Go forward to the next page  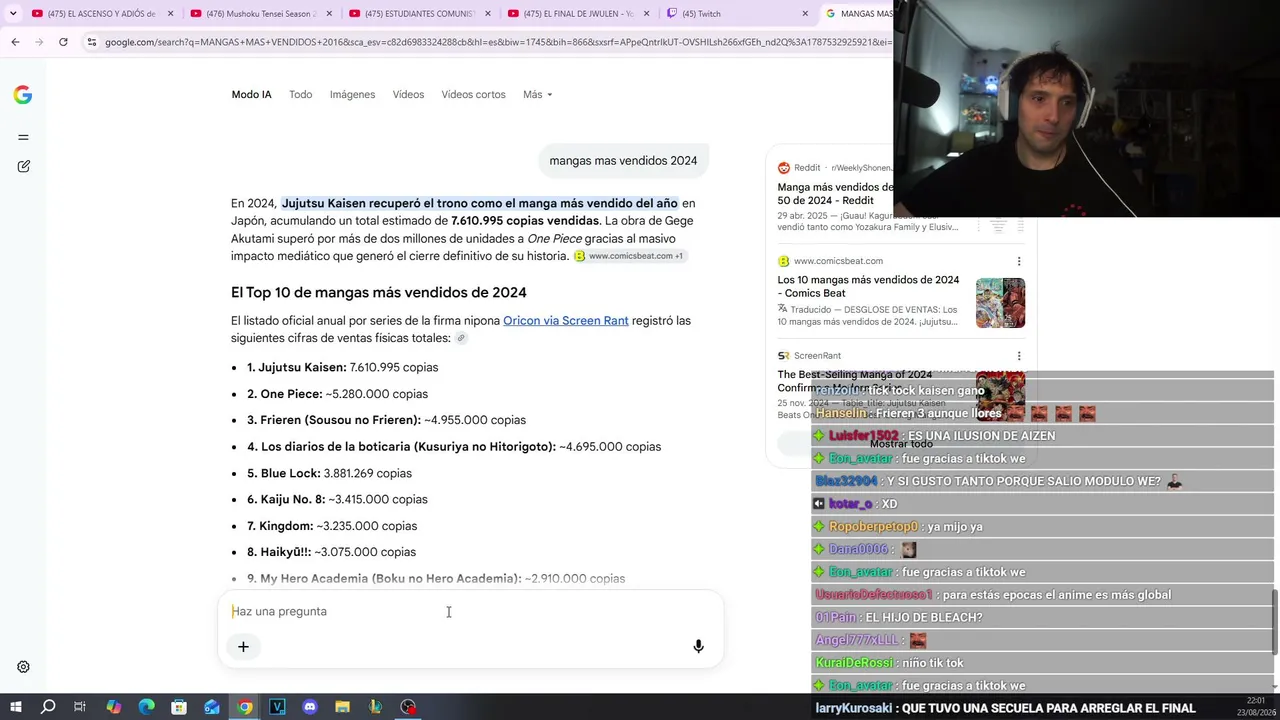pos(39,42)
